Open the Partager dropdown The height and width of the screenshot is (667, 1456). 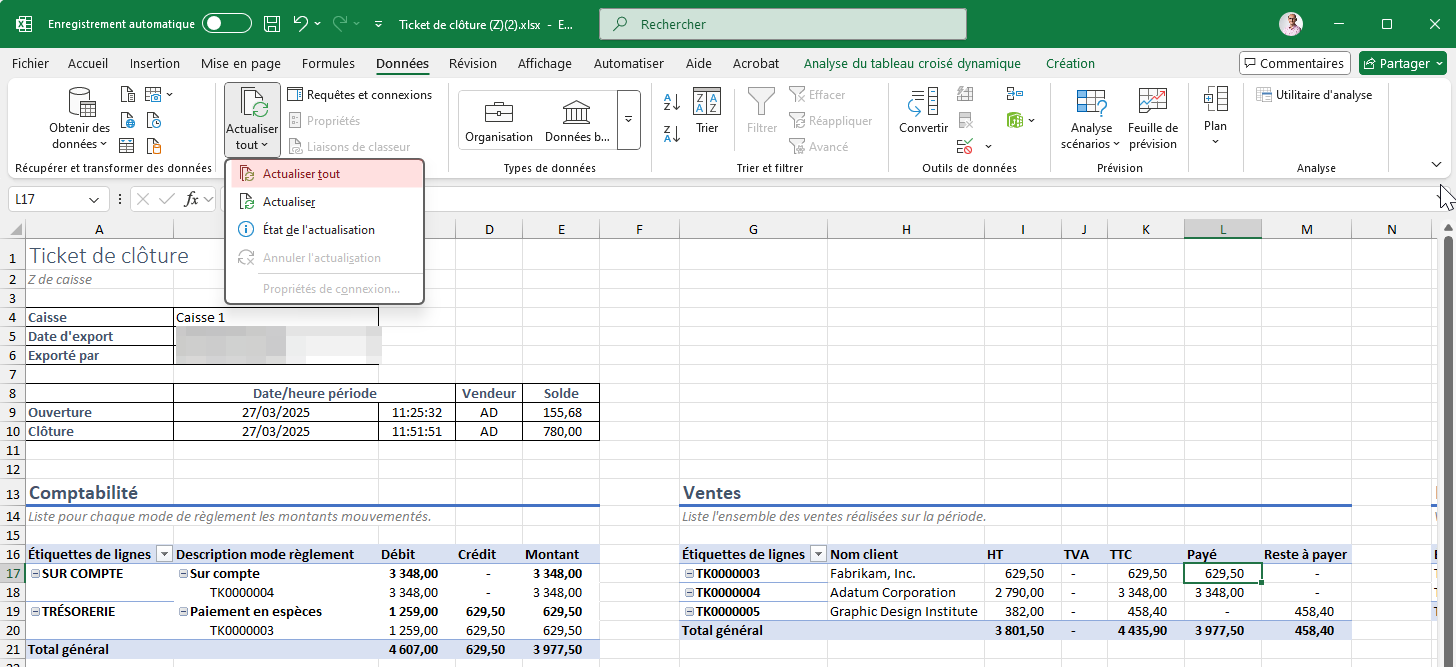[x=1439, y=63]
